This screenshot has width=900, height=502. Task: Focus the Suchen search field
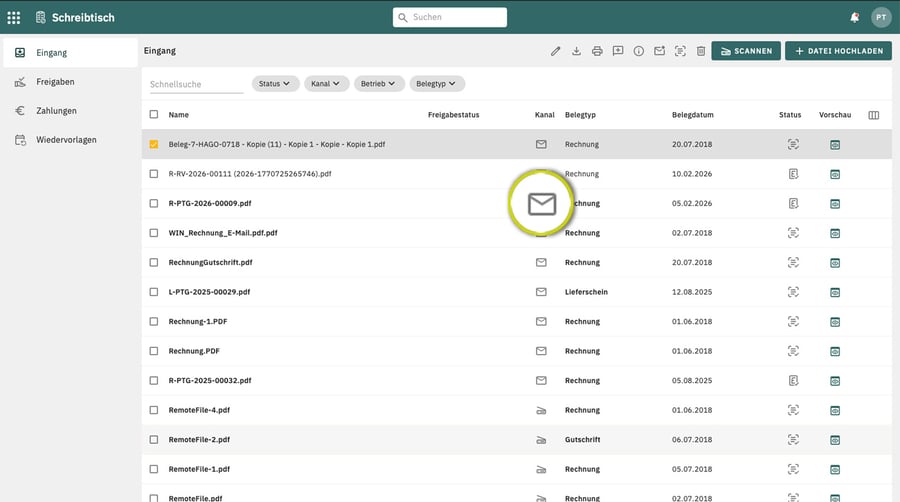[x=449, y=17]
